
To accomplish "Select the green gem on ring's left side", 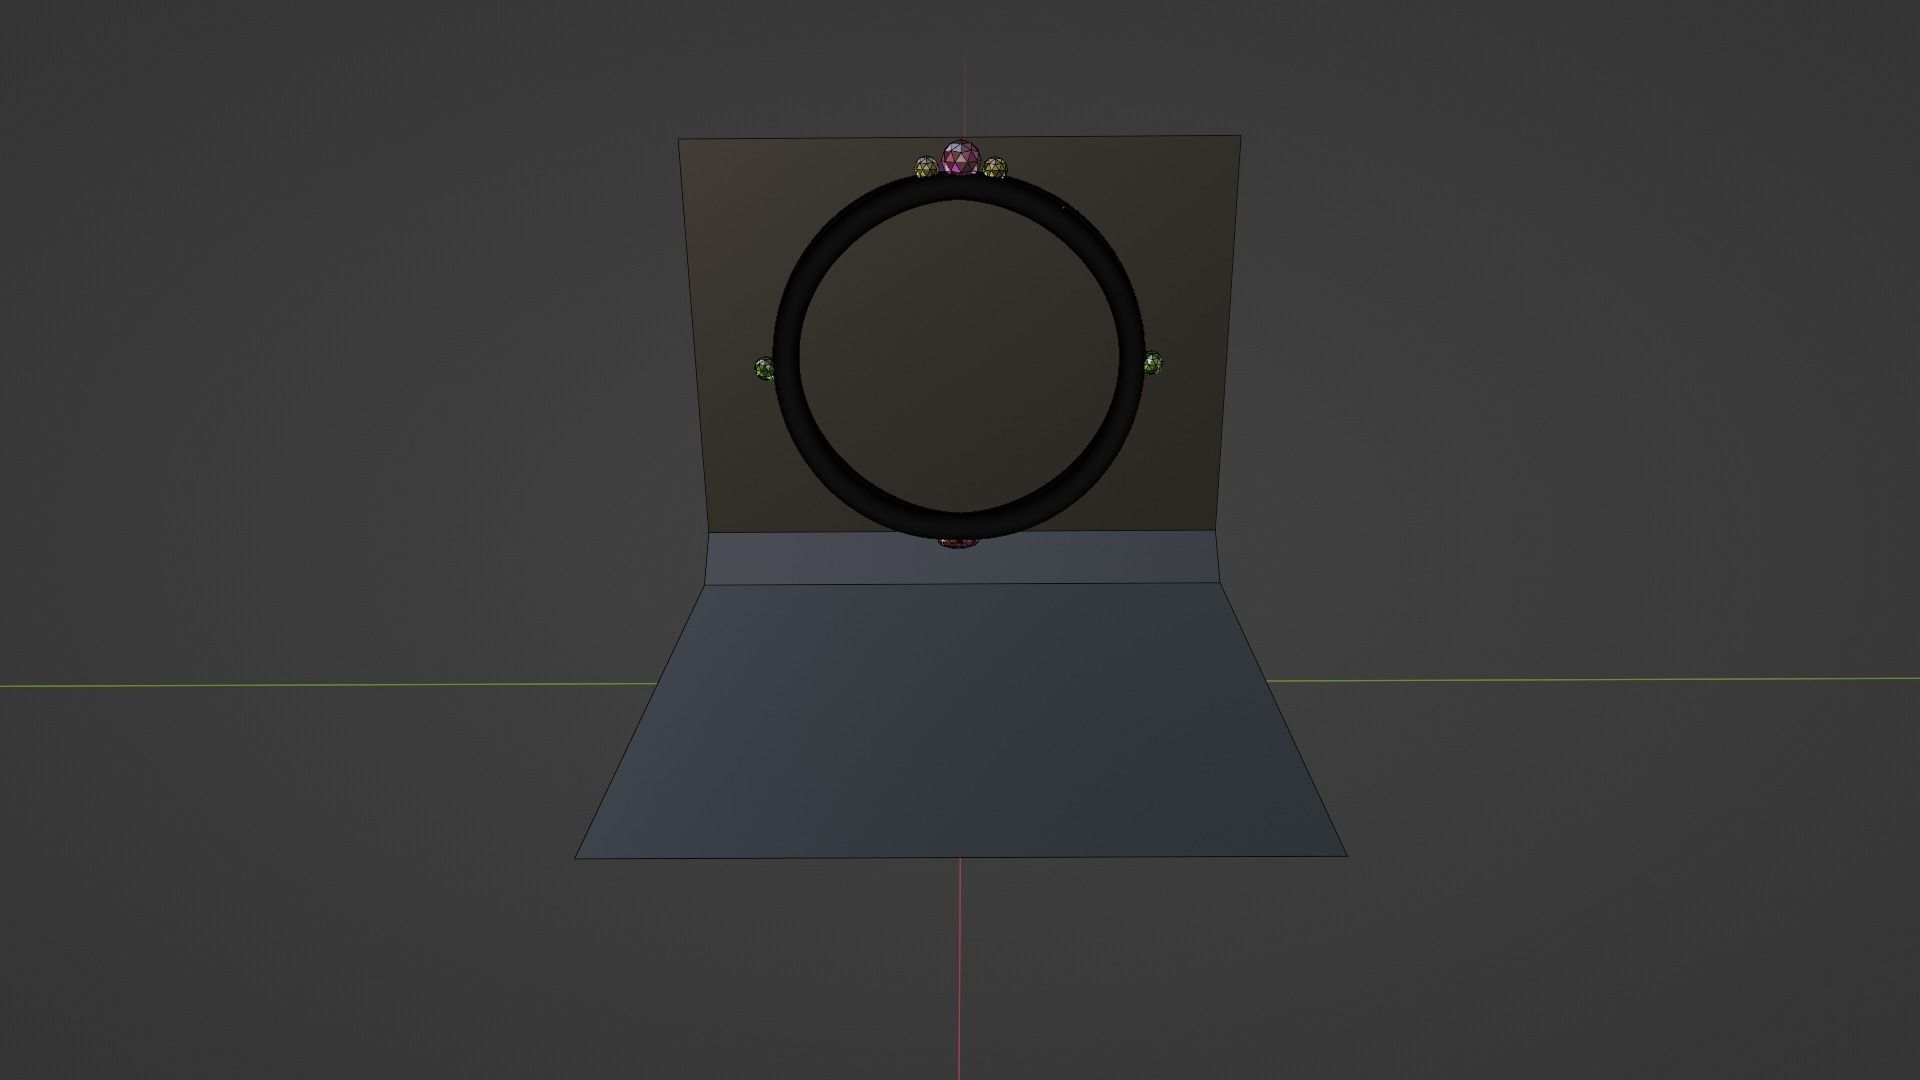I will point(764,368).
